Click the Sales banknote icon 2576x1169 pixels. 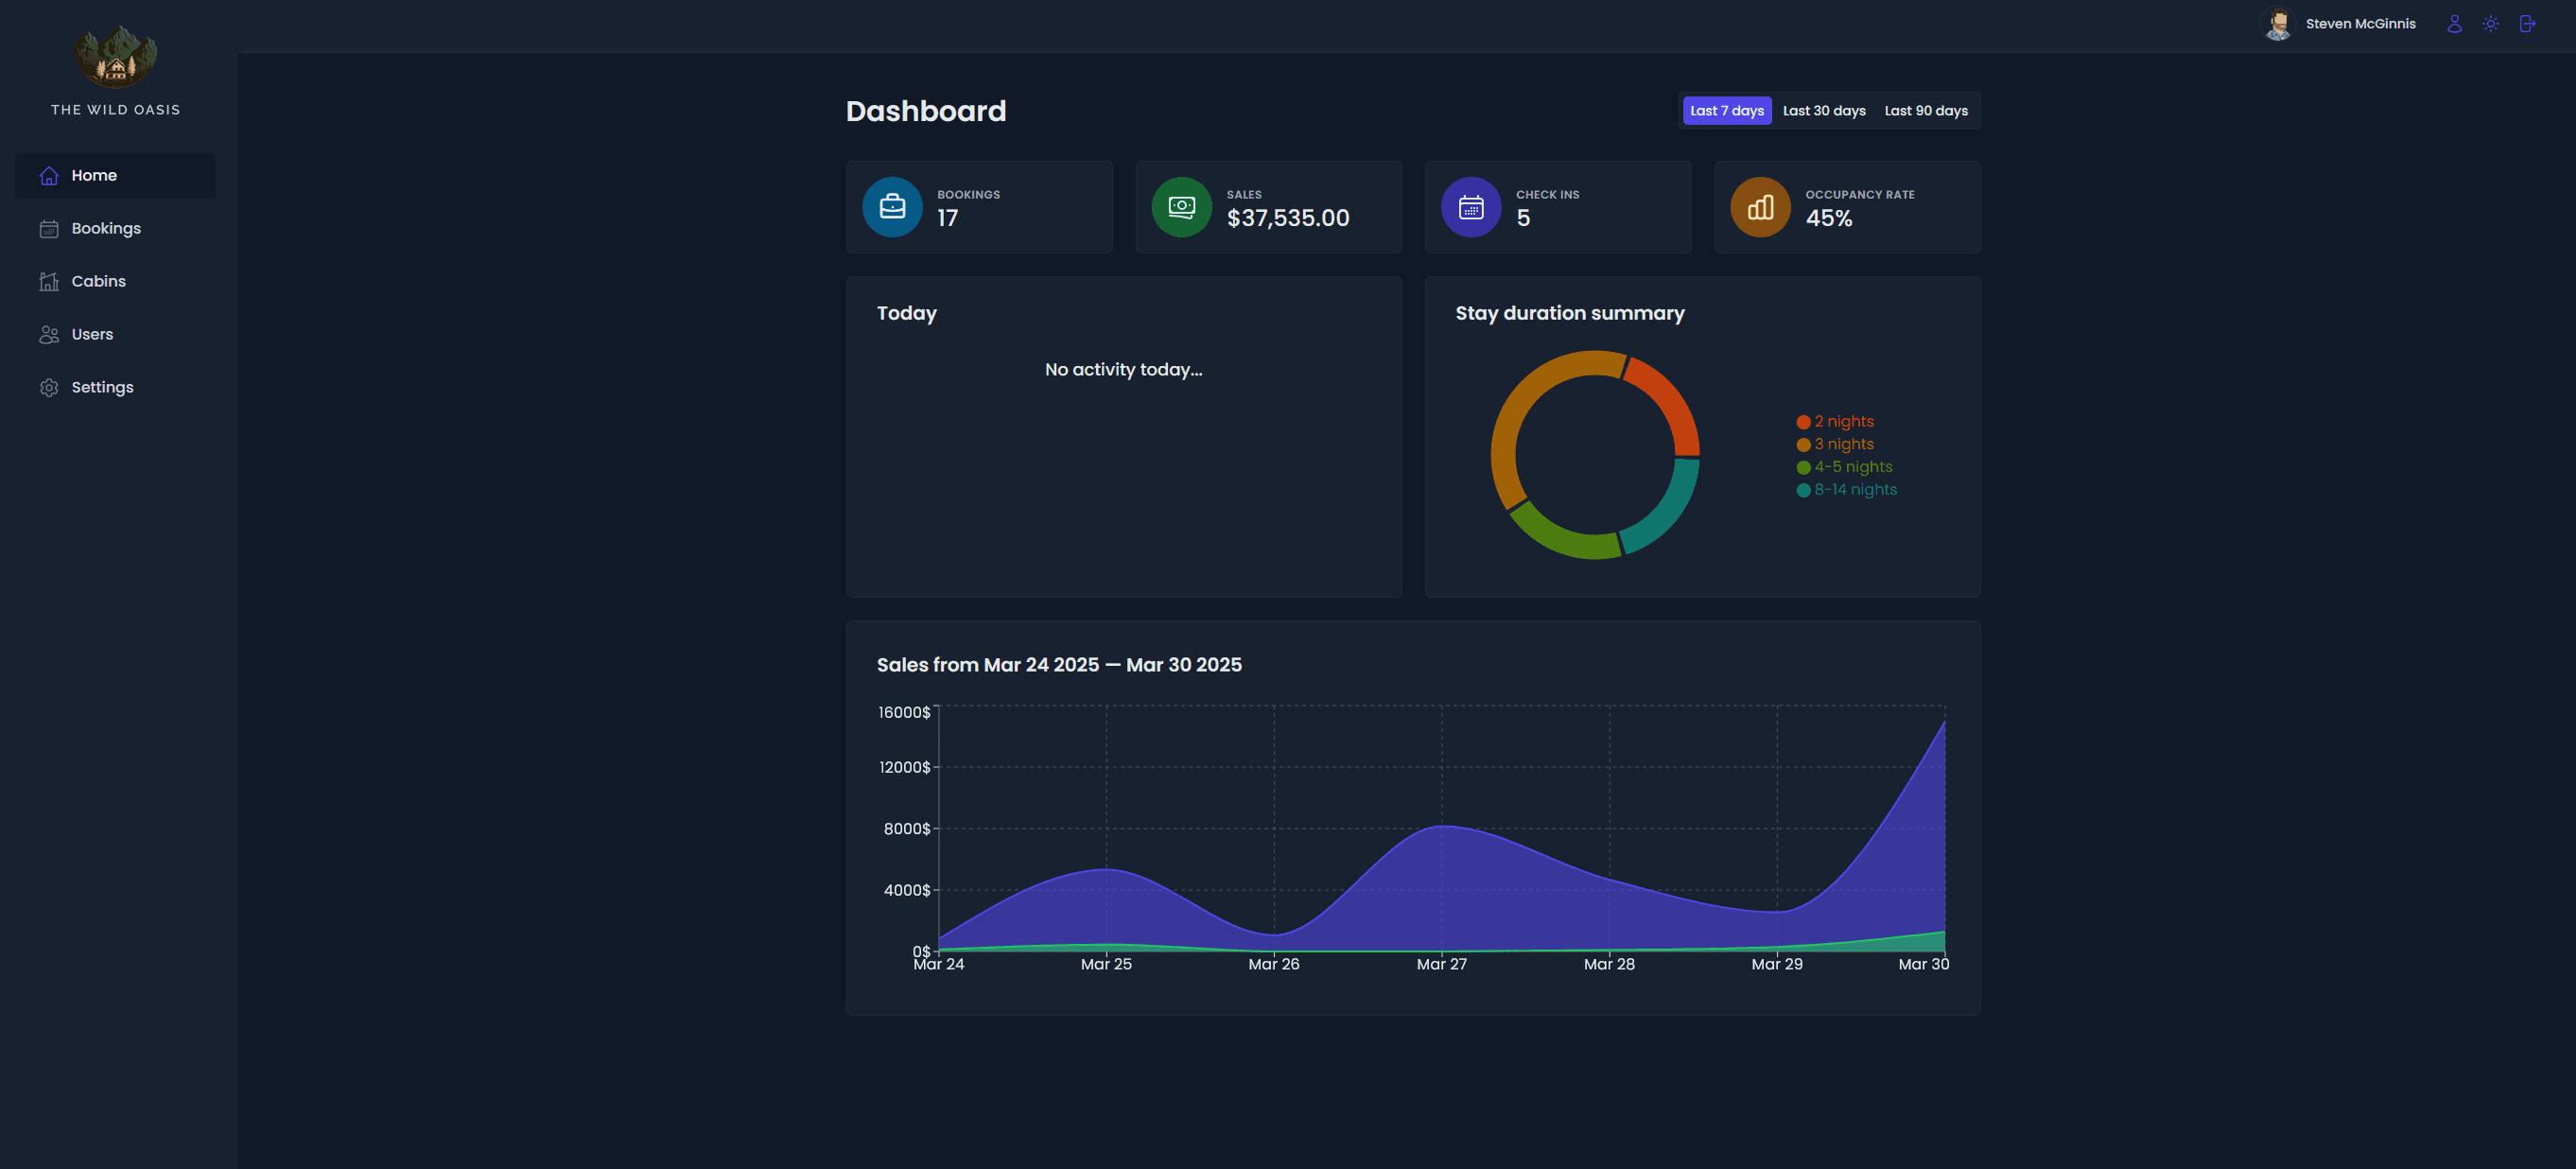pos(1181,207)
